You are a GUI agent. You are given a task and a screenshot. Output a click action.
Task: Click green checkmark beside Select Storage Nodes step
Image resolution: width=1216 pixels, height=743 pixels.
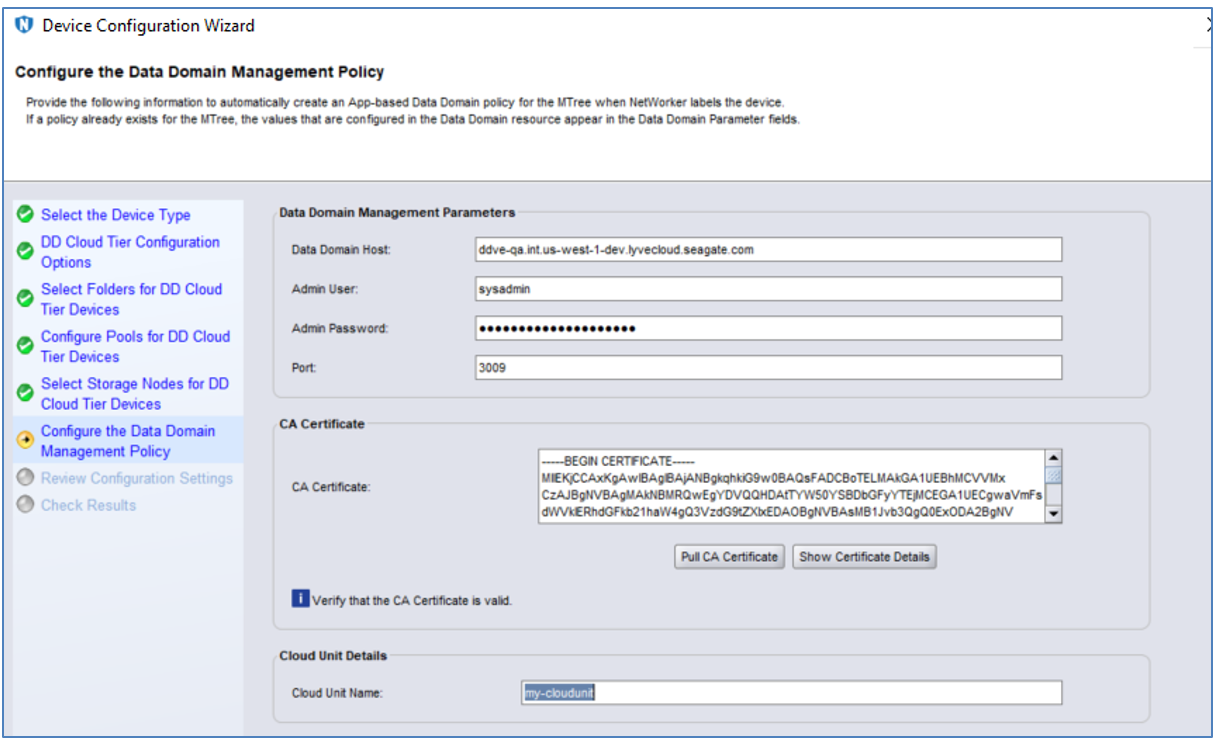tap(25, 393)
